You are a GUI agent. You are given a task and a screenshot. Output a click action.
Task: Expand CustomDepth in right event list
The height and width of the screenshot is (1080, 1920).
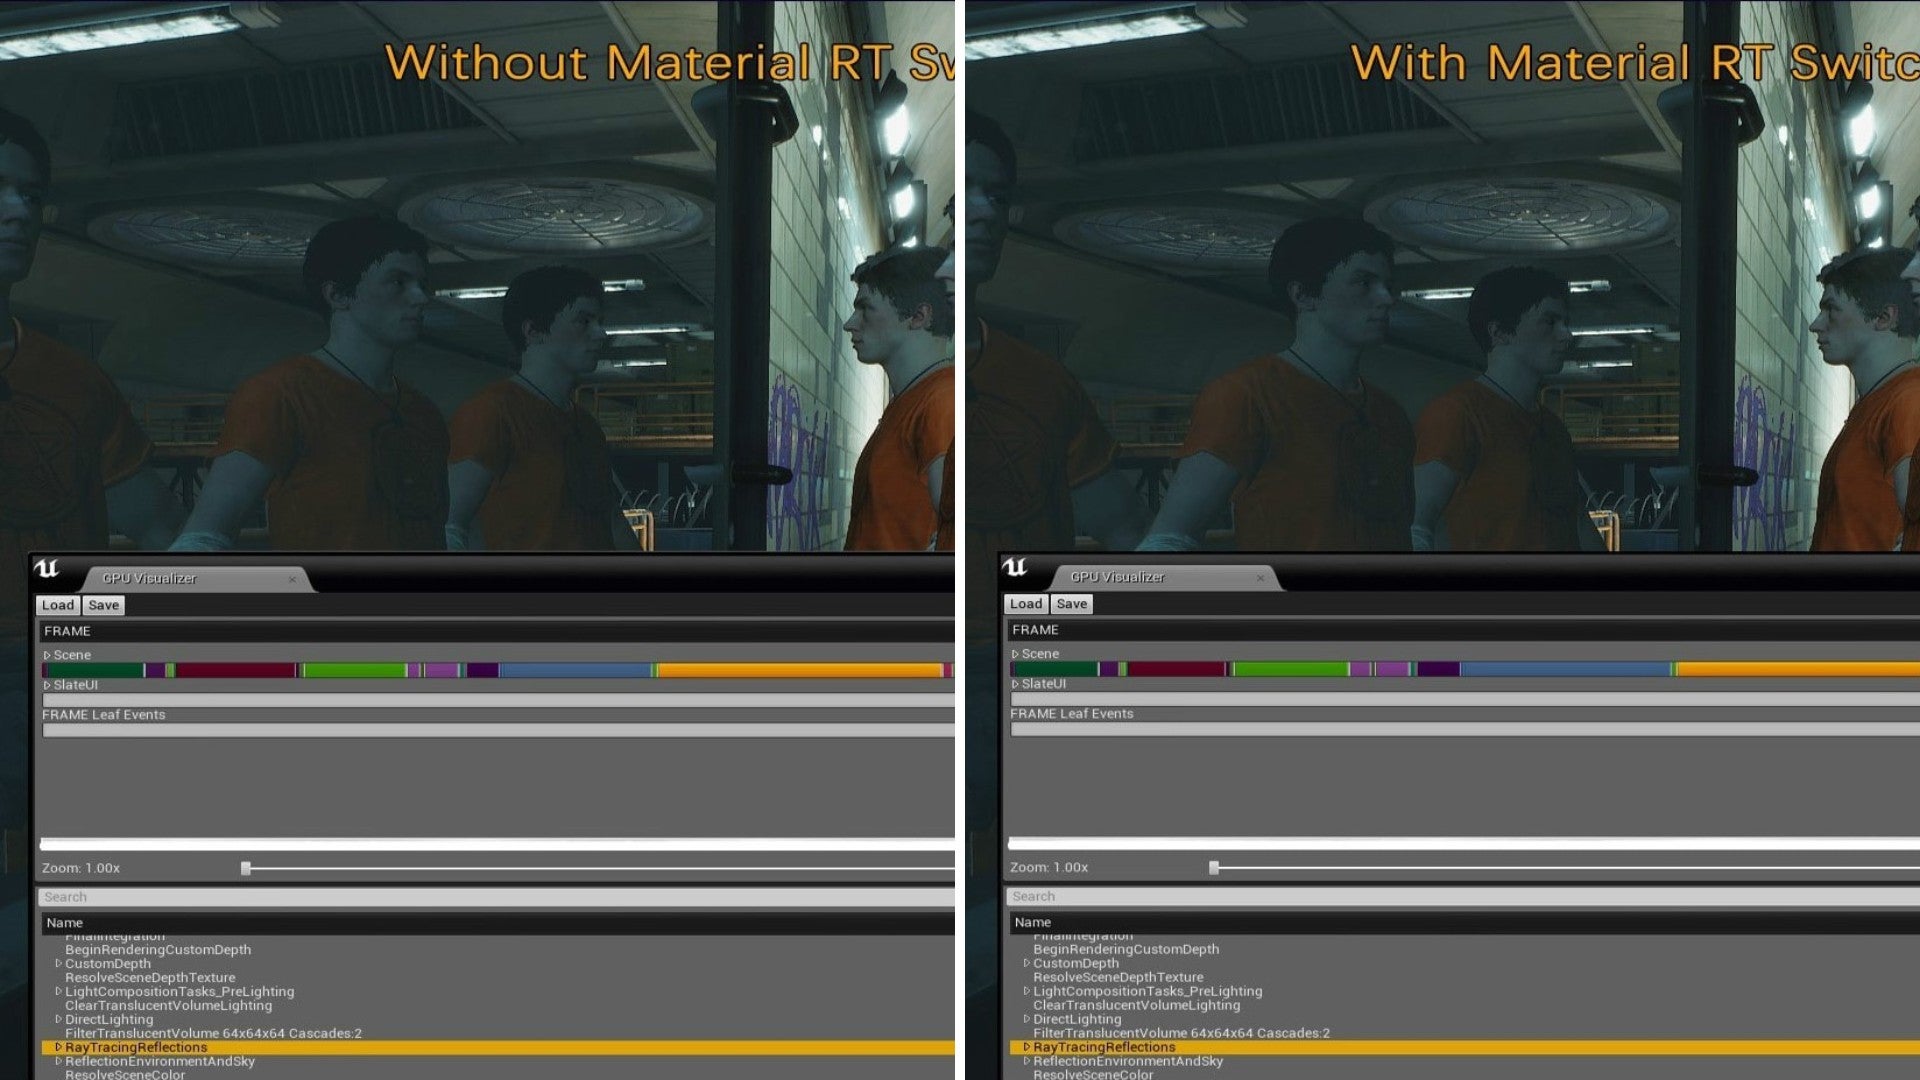tap(1026, 964)
